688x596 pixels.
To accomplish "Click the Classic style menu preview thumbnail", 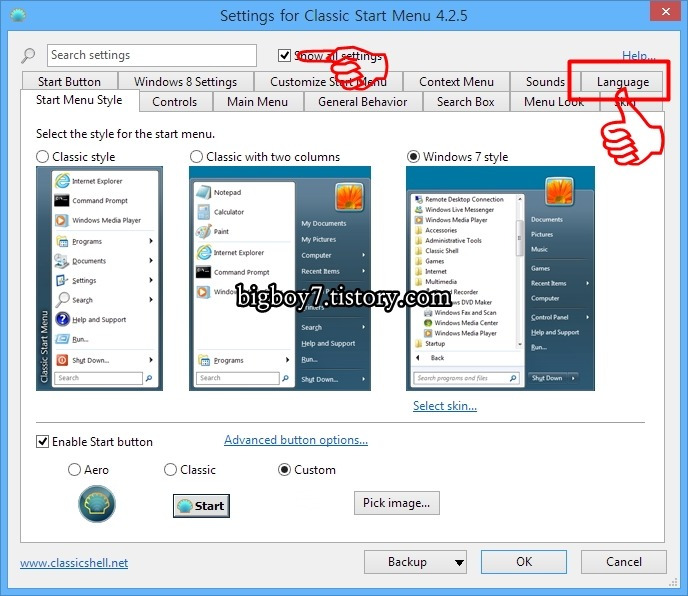I will coord(100,278).
